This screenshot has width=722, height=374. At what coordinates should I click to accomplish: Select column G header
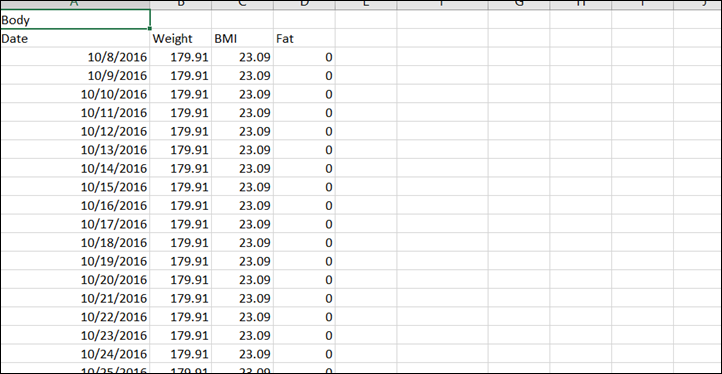pyautogui.click(x=519, y=4)
